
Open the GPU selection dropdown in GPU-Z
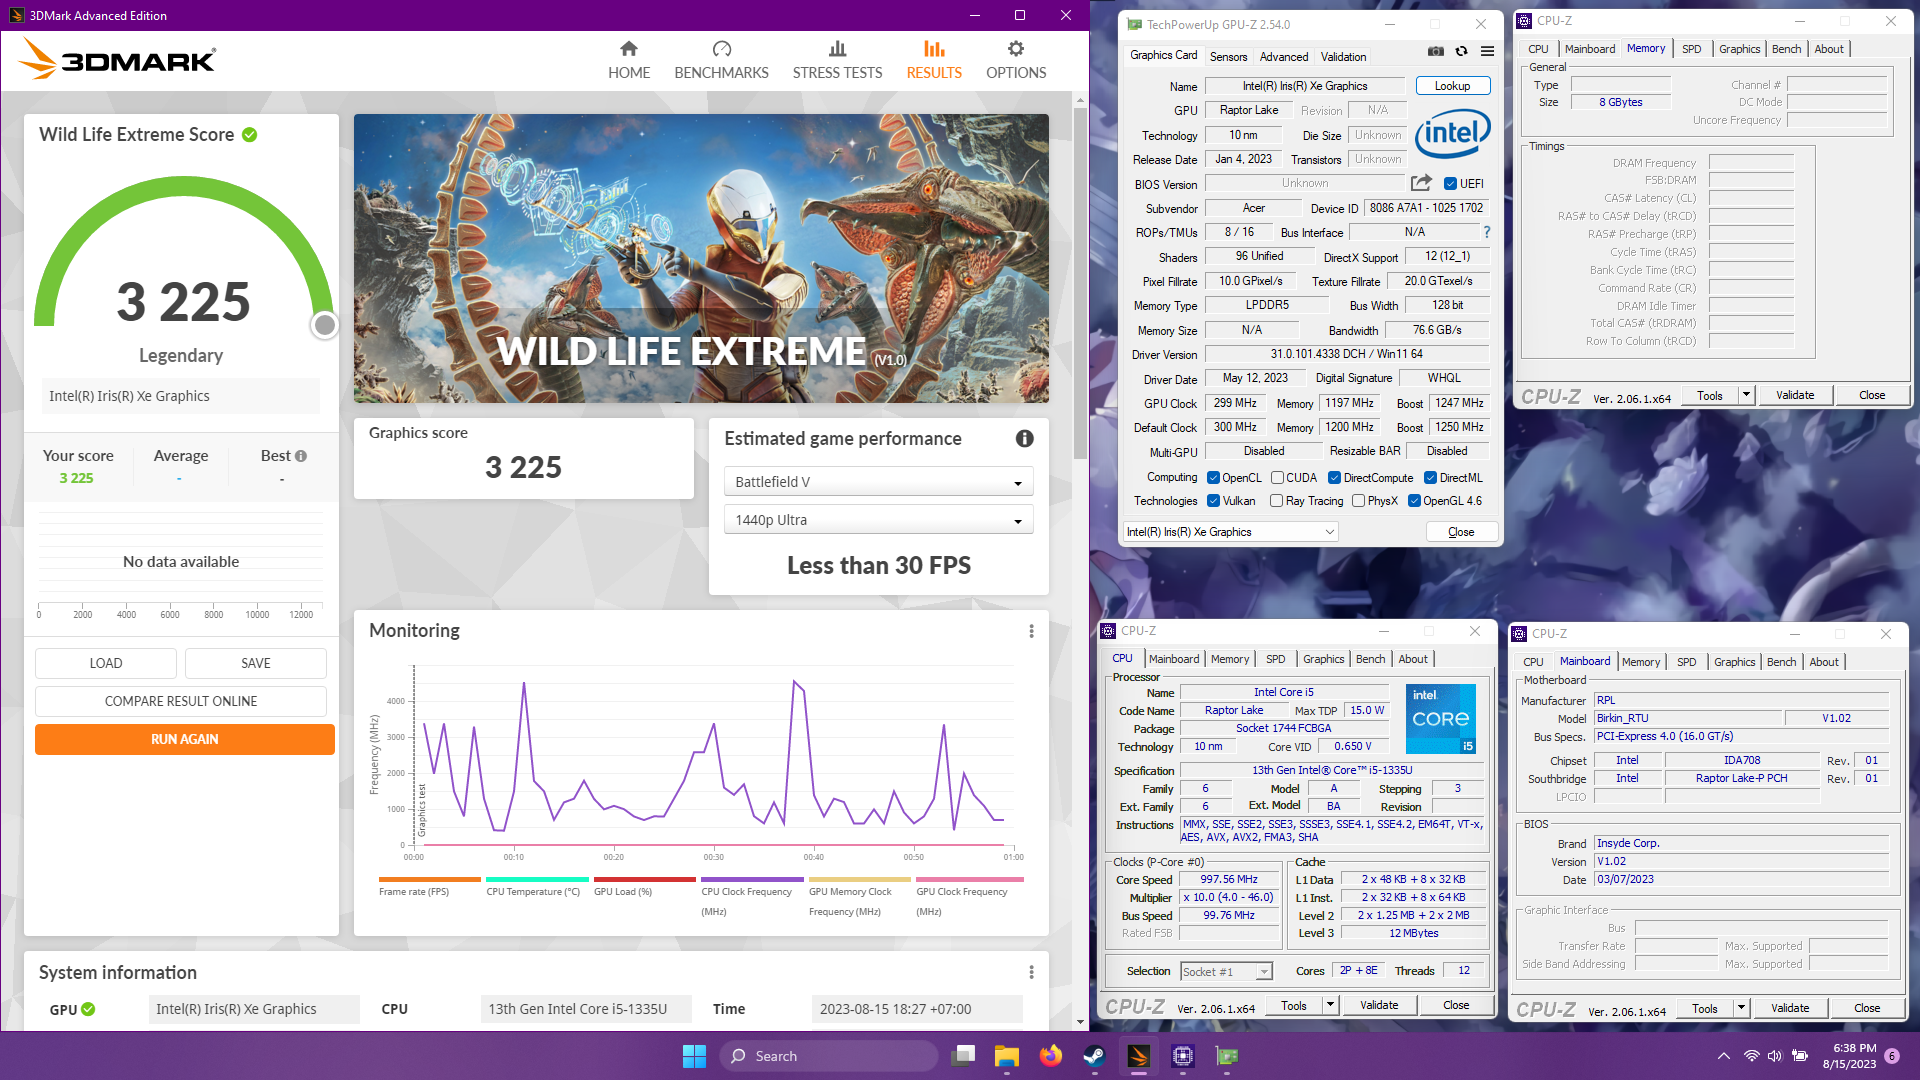pos(1230,532)
